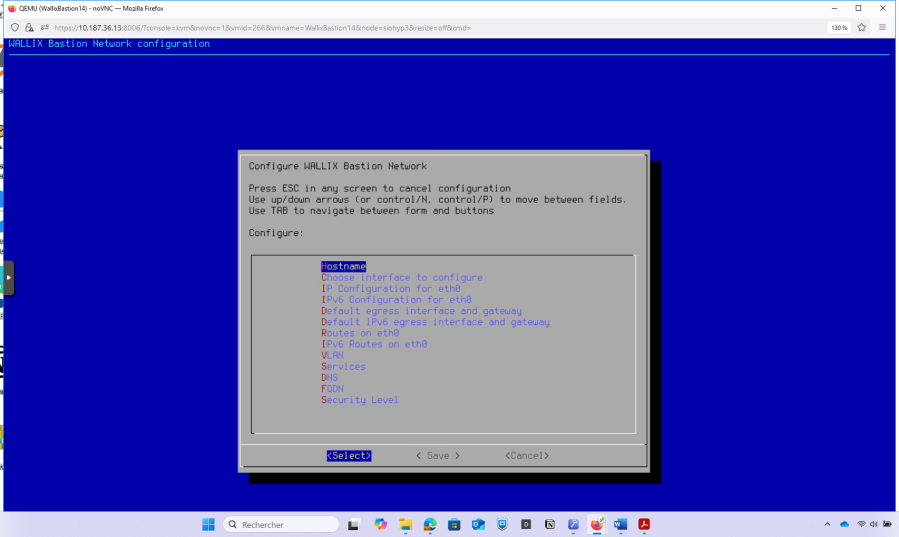Launch Word from the taskbar
The width and height of the screenshot is (899, 537).
click(x=621, y=524)
